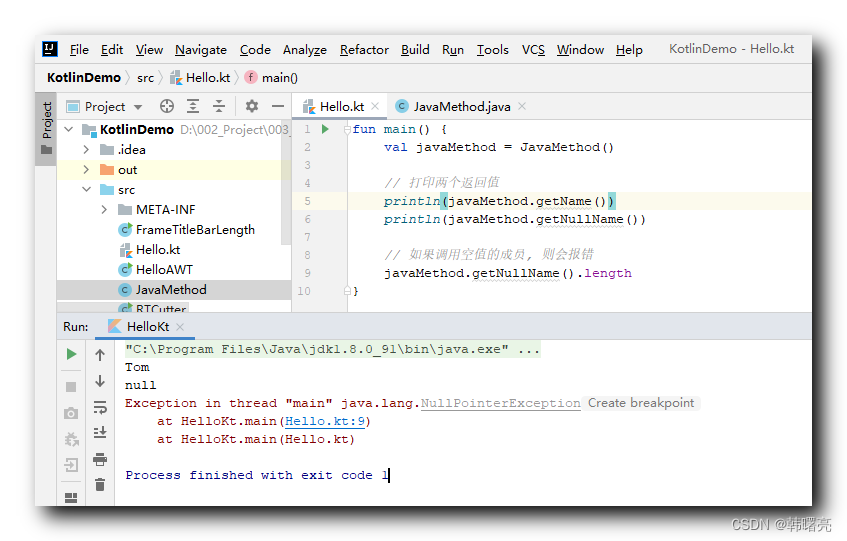Click KotlinDemo in breadcrumb bar
Screen dimensions: 847x541
(84, 78)
